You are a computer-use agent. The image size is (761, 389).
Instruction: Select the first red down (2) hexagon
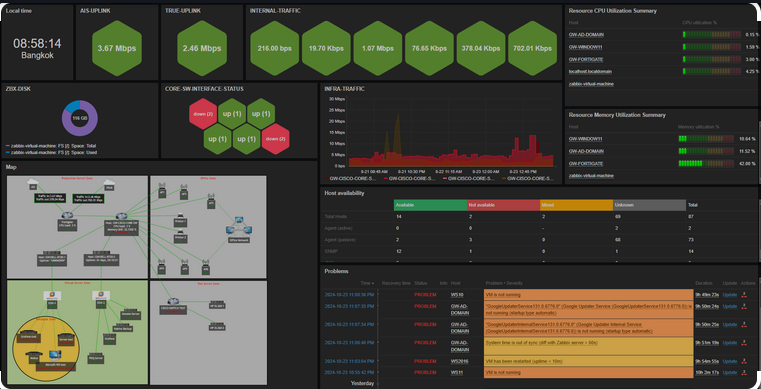point(203,114)
